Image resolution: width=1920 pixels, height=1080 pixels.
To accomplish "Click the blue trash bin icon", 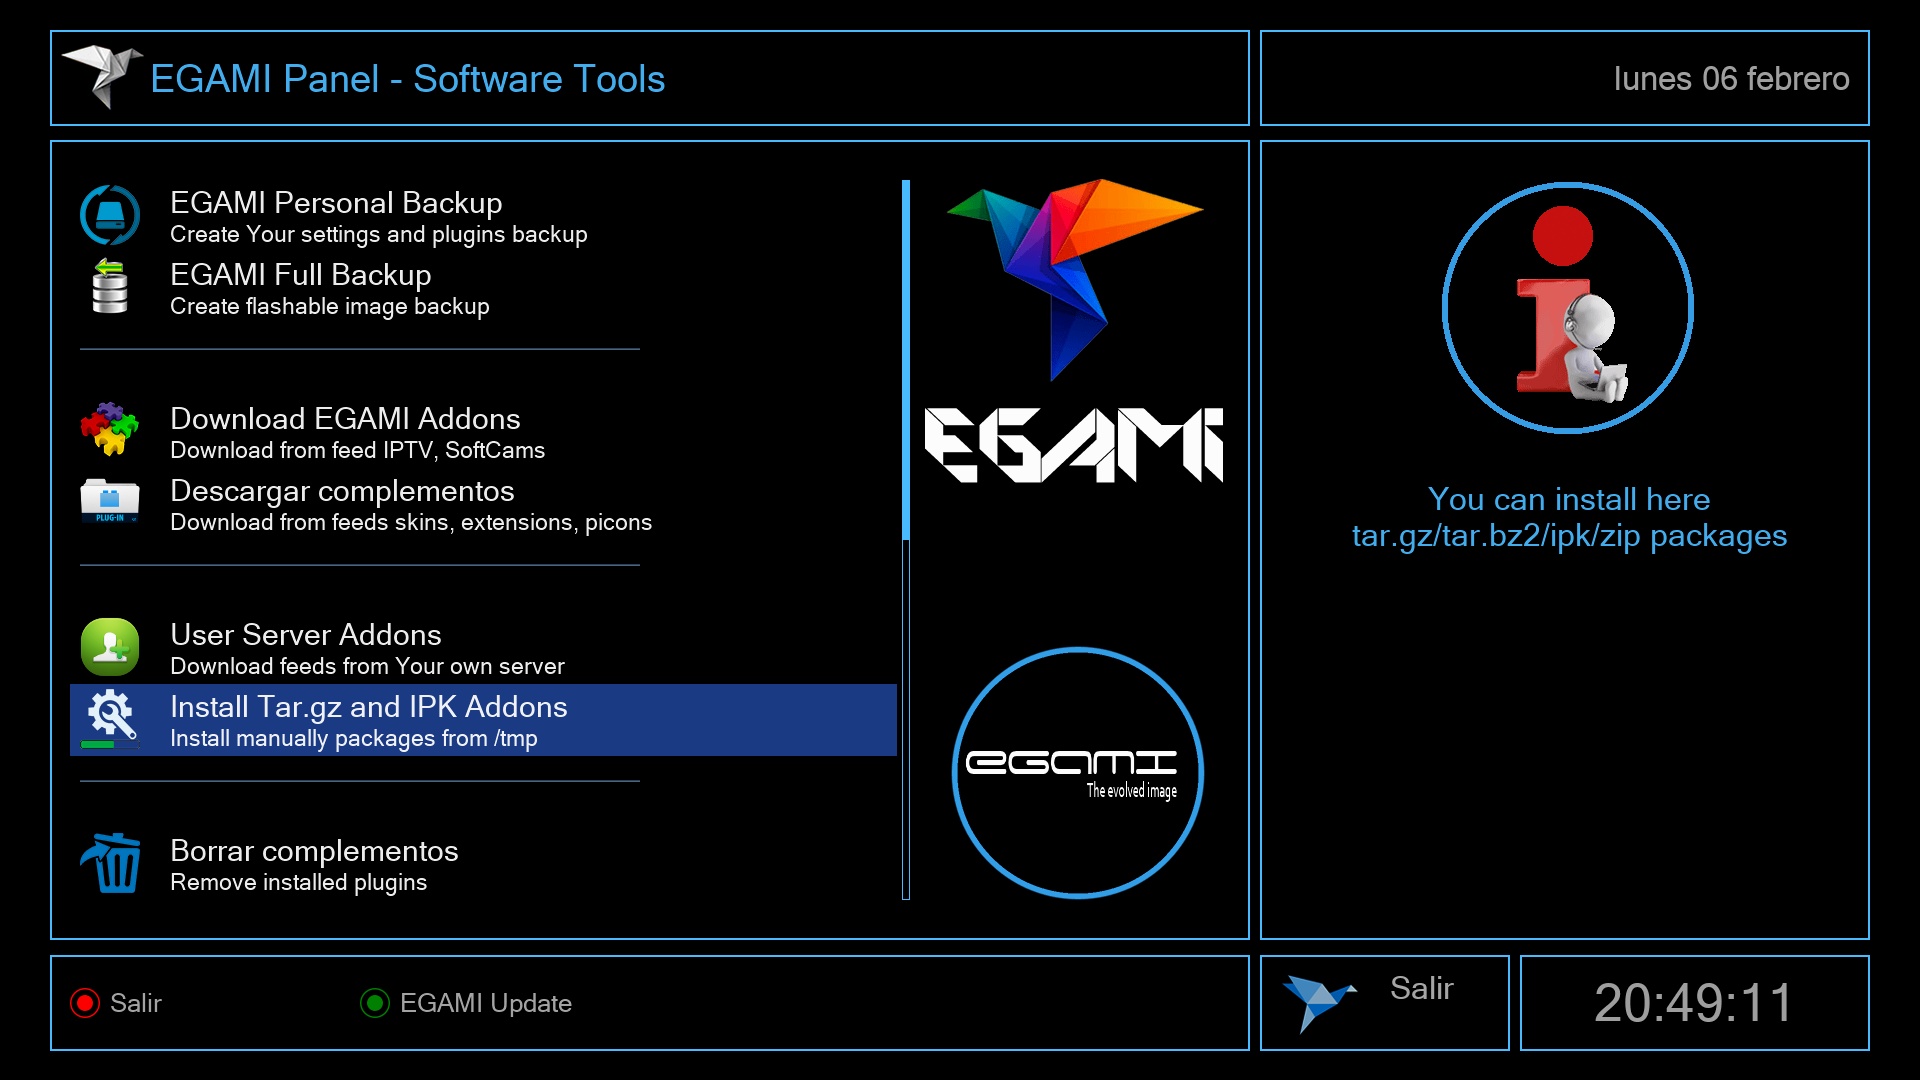I will point(113,863).
